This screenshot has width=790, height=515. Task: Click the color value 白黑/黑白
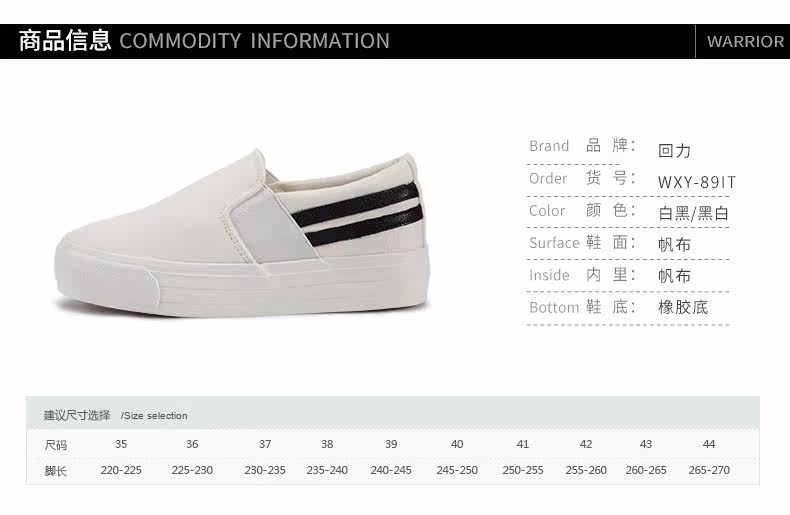coord(693,213)
